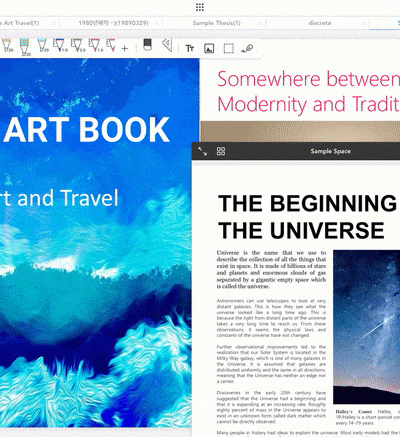Select the light blue highlighter tool
The width and height of the screenshot is (400, 437).
43,45
